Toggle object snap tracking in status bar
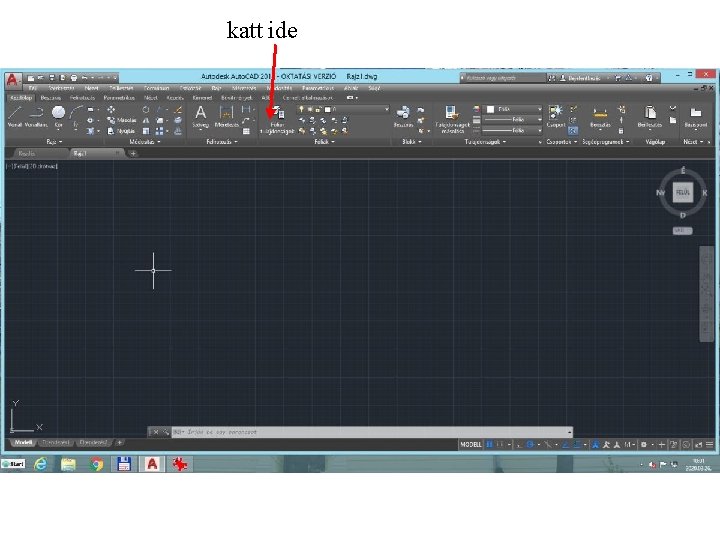The height and width of the screenshot is (540, 720). (566, 444)
